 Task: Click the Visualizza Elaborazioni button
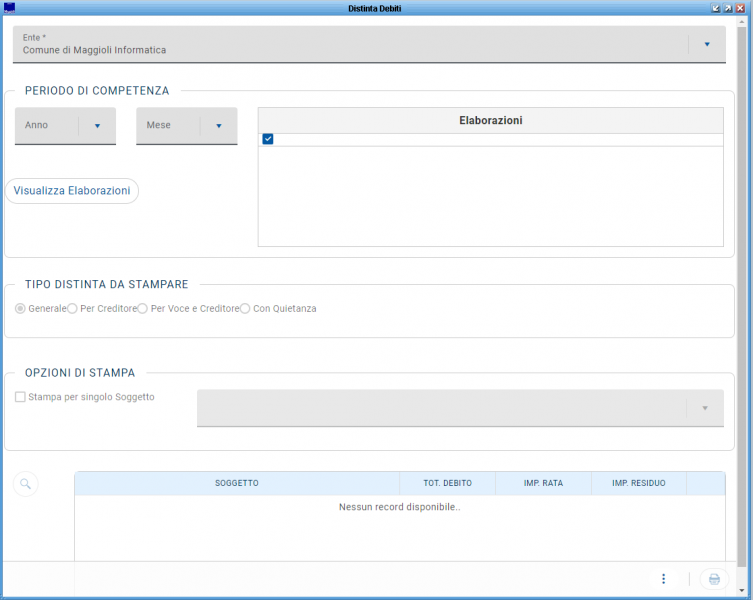[72, 191]
